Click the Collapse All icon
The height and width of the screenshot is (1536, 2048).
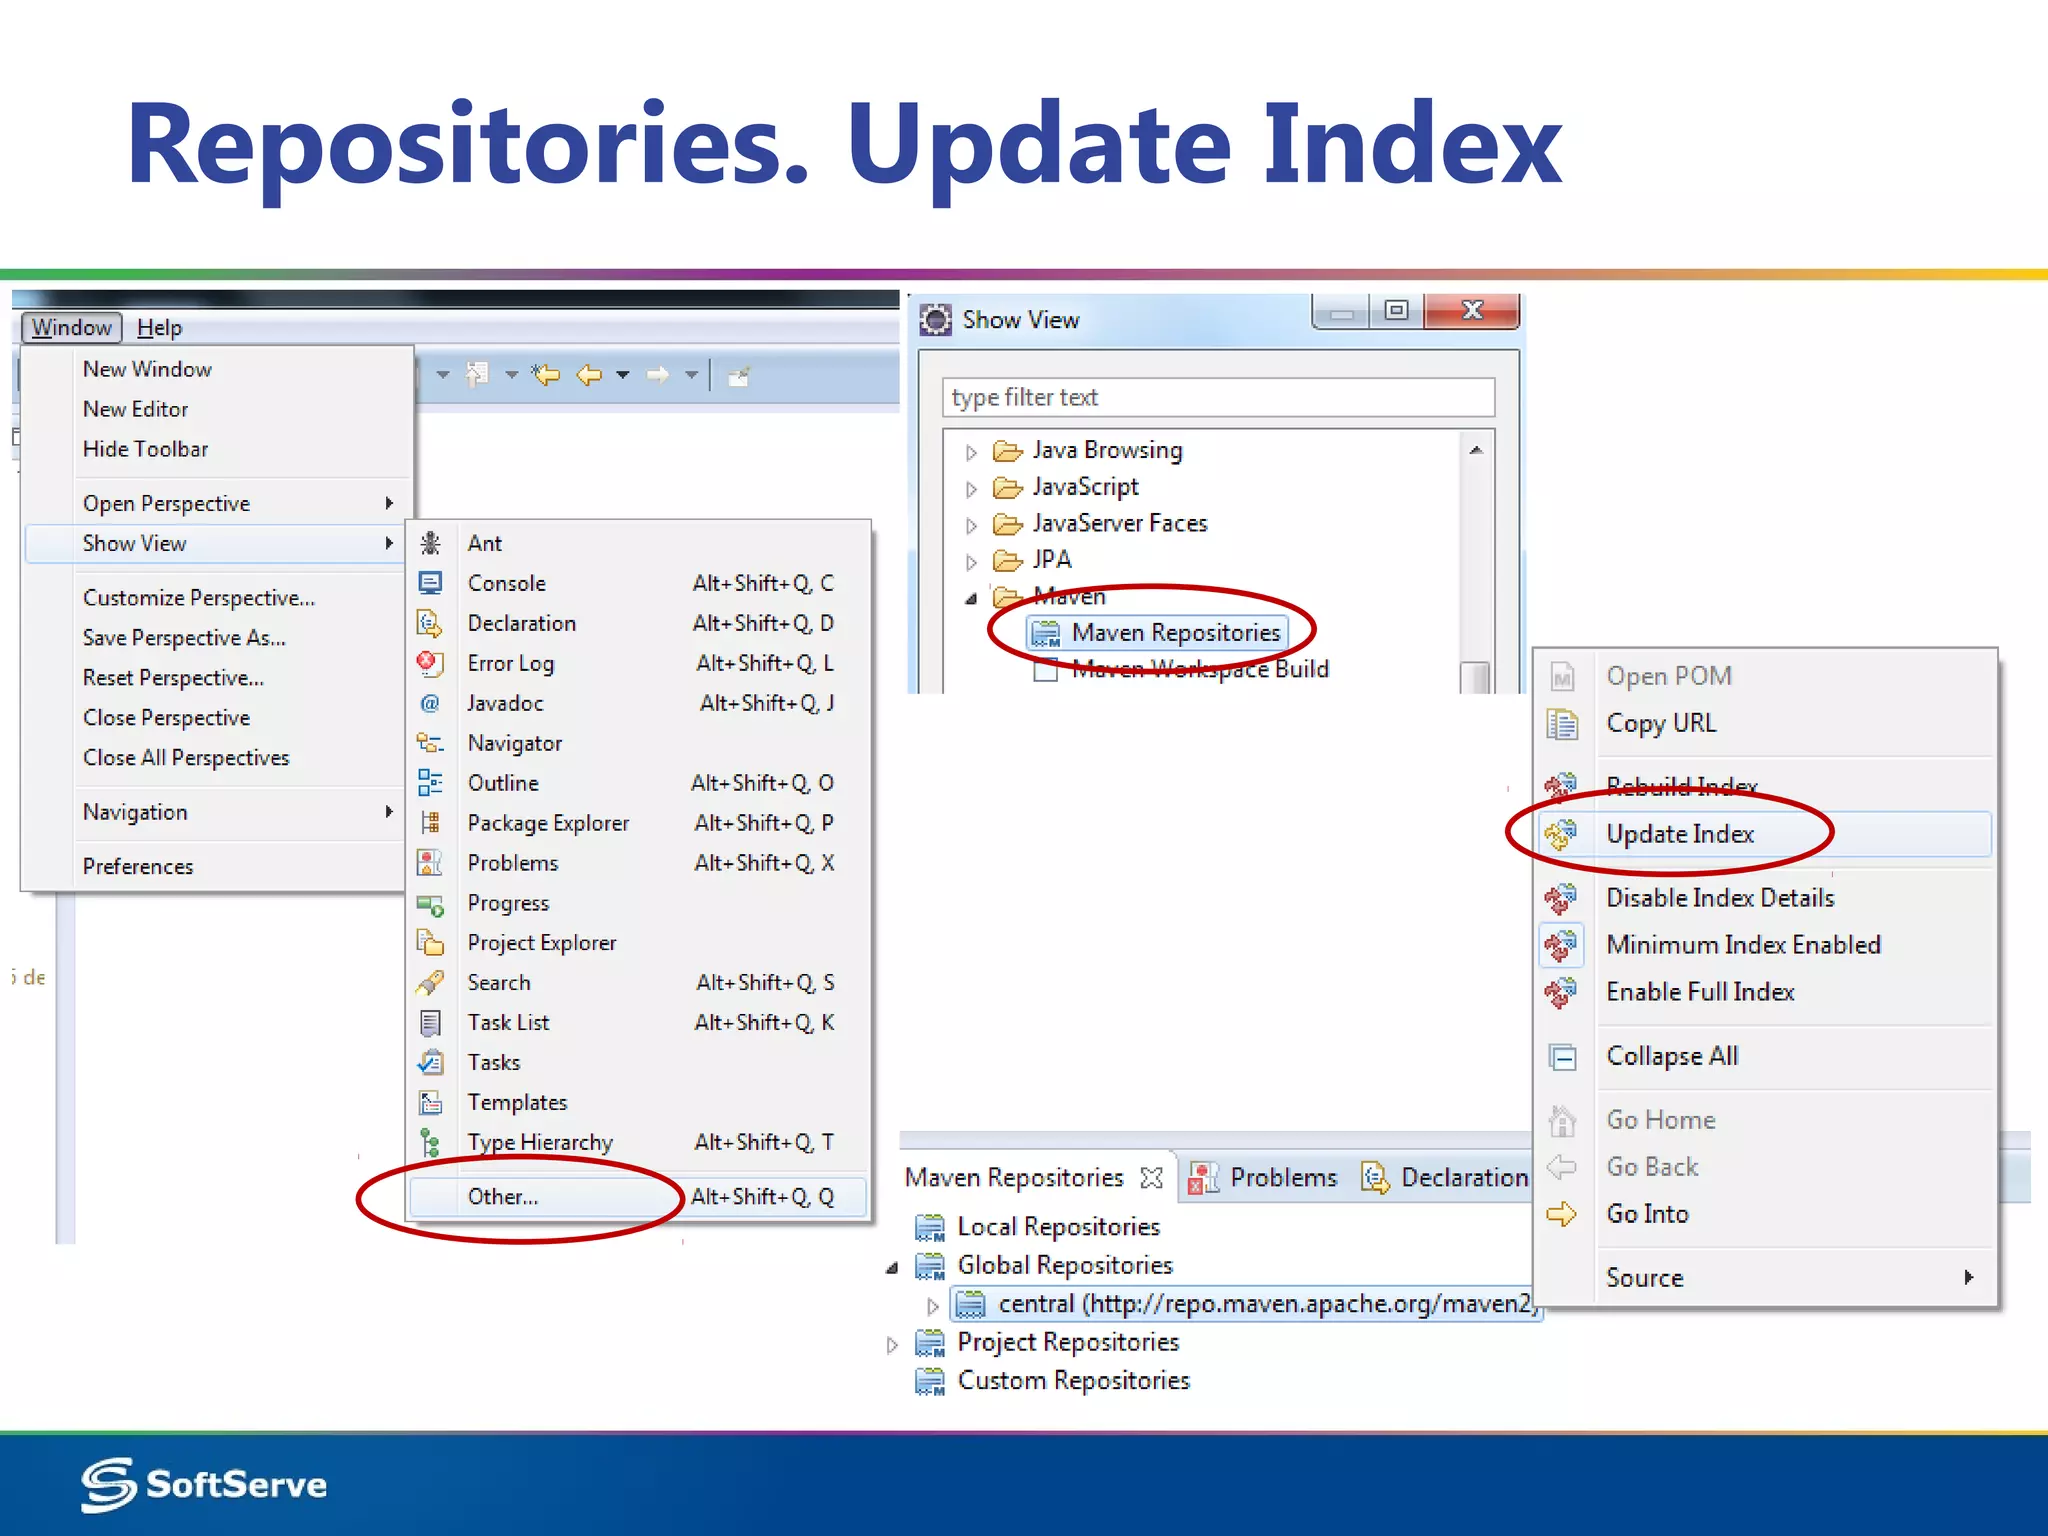coord(1562,1057)
